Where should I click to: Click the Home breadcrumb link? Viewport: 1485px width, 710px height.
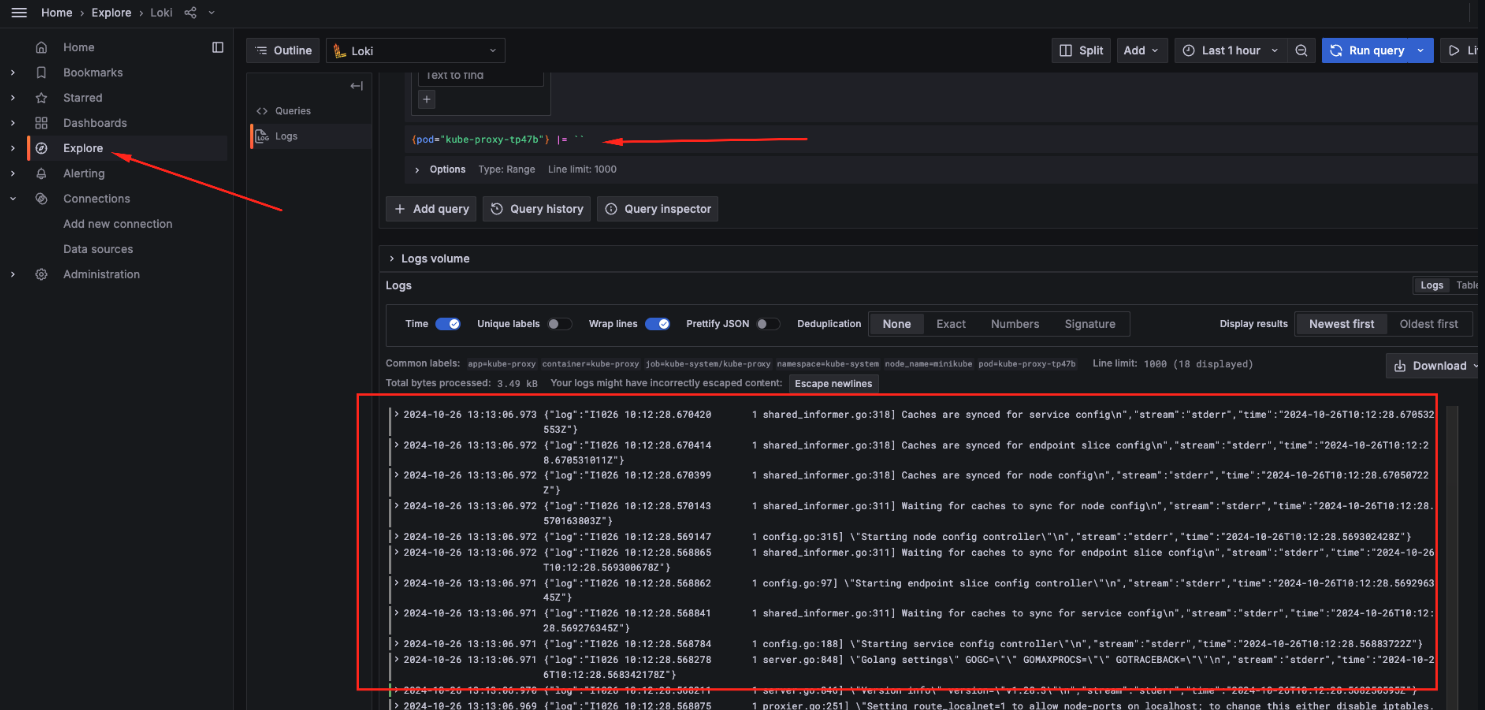[x=57, y=12]
